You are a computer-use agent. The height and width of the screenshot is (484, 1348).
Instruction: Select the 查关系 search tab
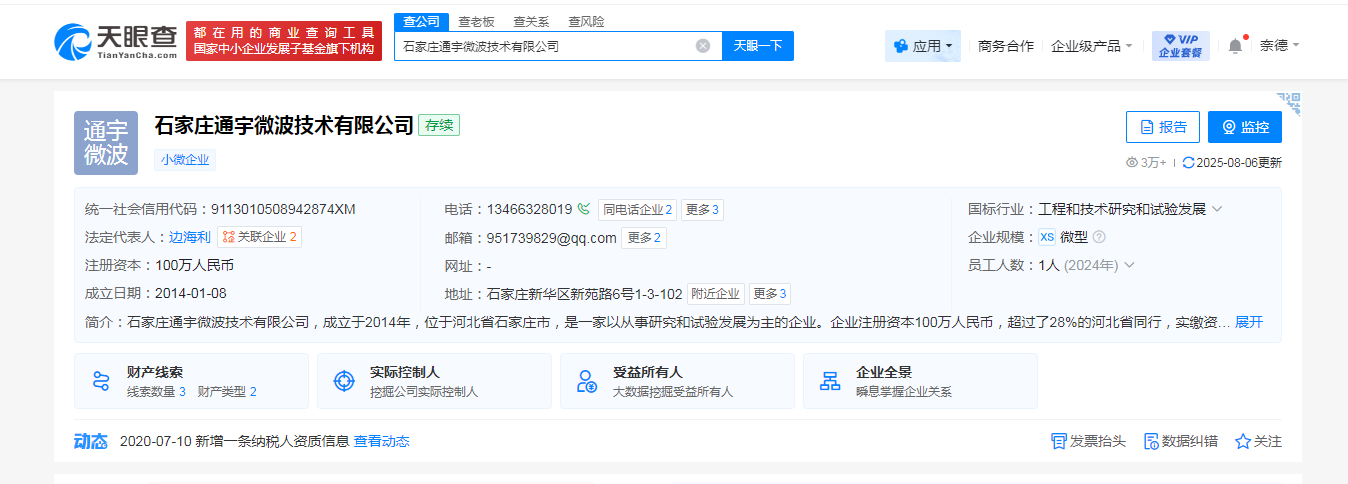531,22
